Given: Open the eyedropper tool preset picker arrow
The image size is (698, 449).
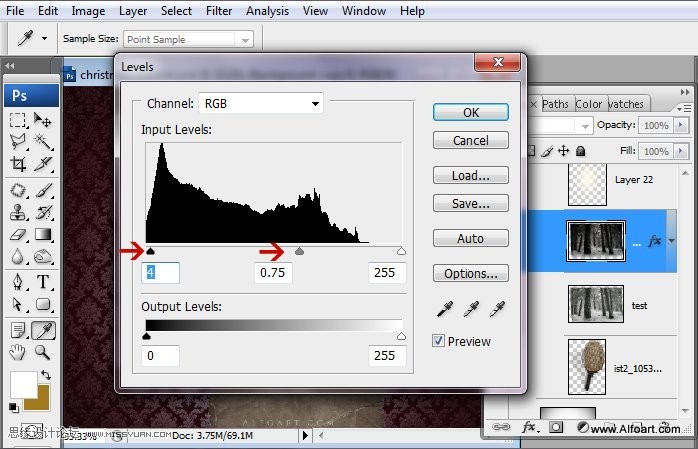Looking at the screenshot, I should 45,39.
